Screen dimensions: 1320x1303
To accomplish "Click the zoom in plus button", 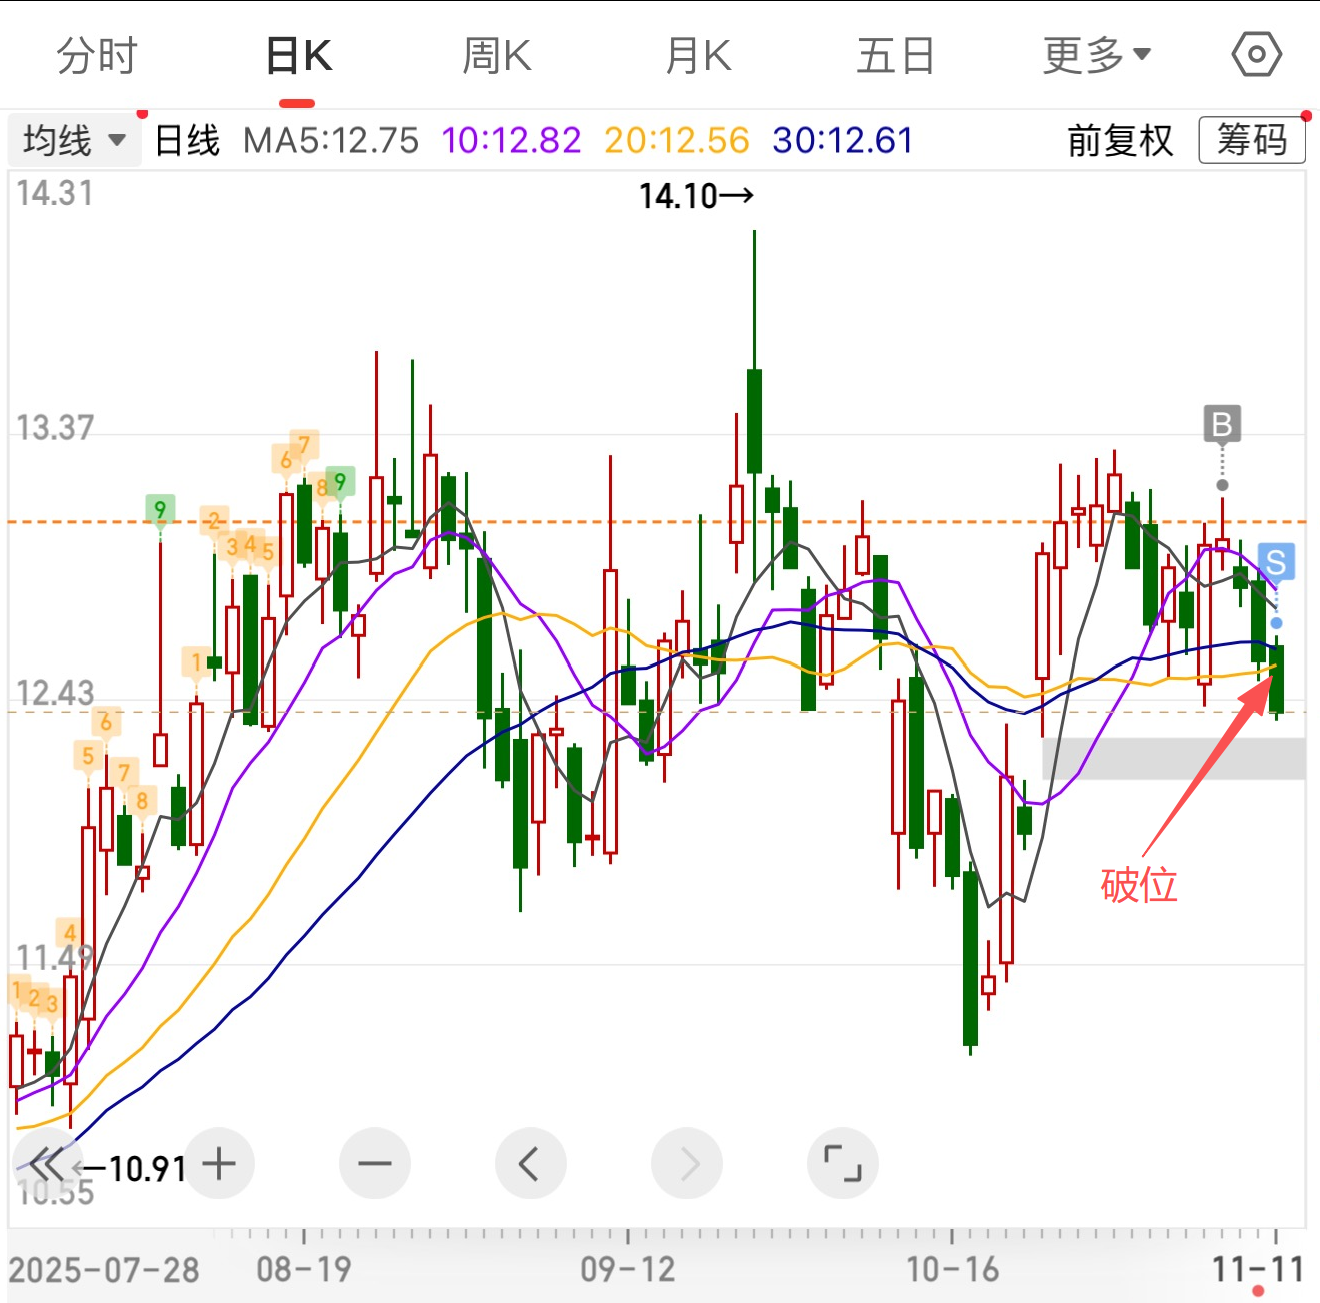I will coord(219,1164).
